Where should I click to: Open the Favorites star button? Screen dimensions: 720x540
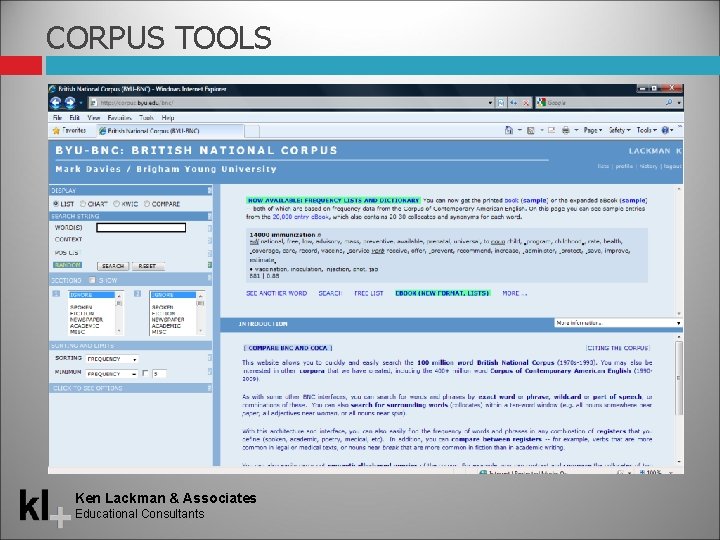tap(69, 131)
